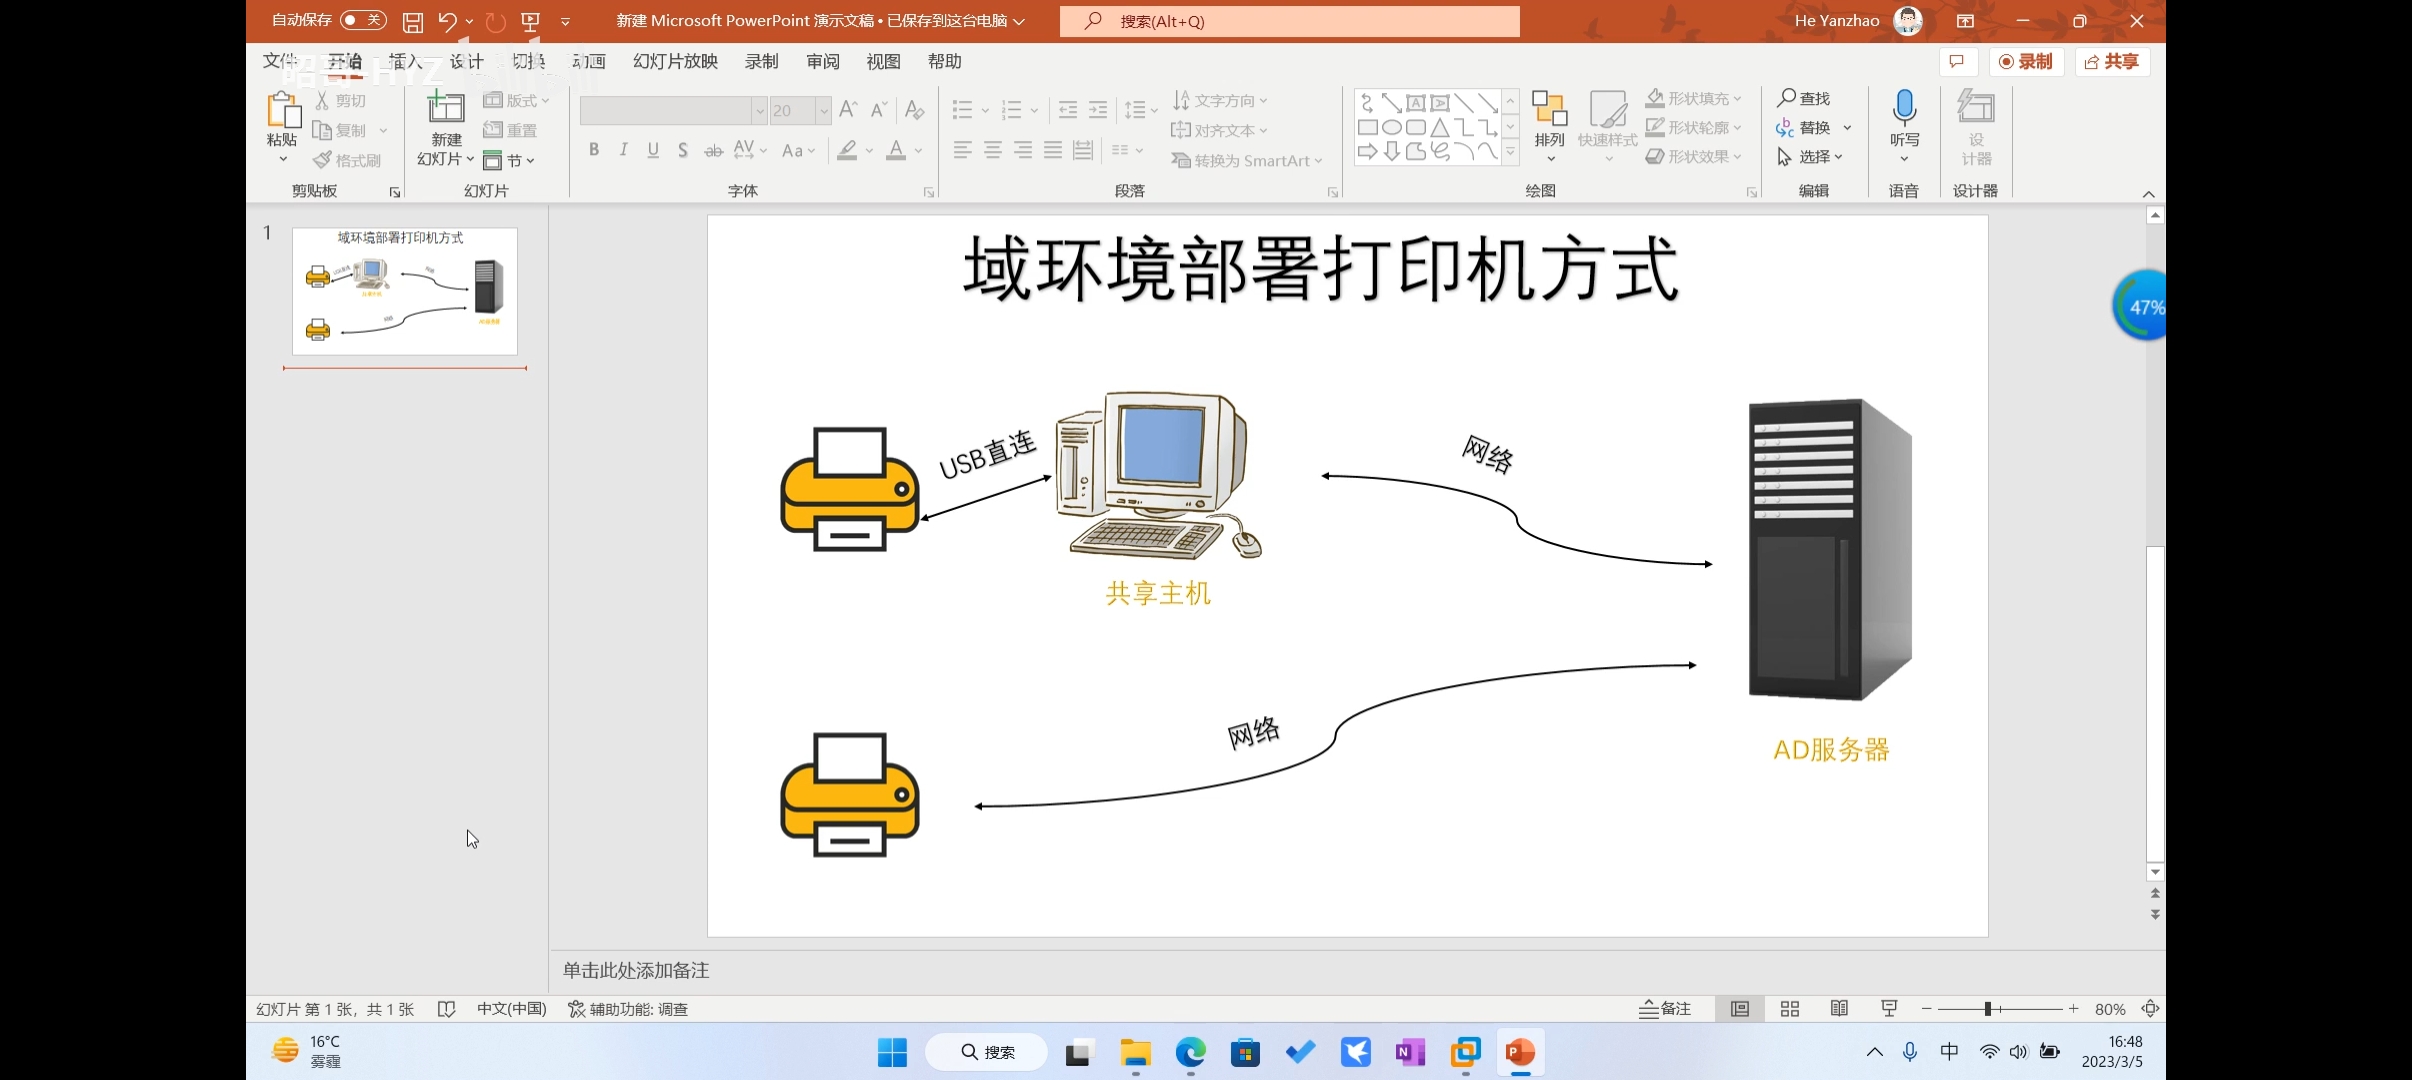Viewport: 2412px width, 1080px height.
Task: Switch to slide sorter view icon
Action: tap(1790, 1009)
